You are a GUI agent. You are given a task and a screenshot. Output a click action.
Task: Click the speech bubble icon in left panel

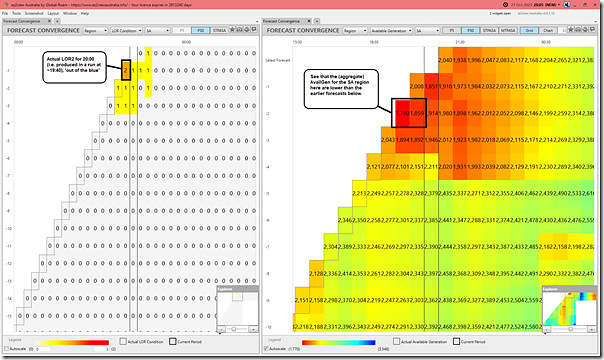pos(254,30)
